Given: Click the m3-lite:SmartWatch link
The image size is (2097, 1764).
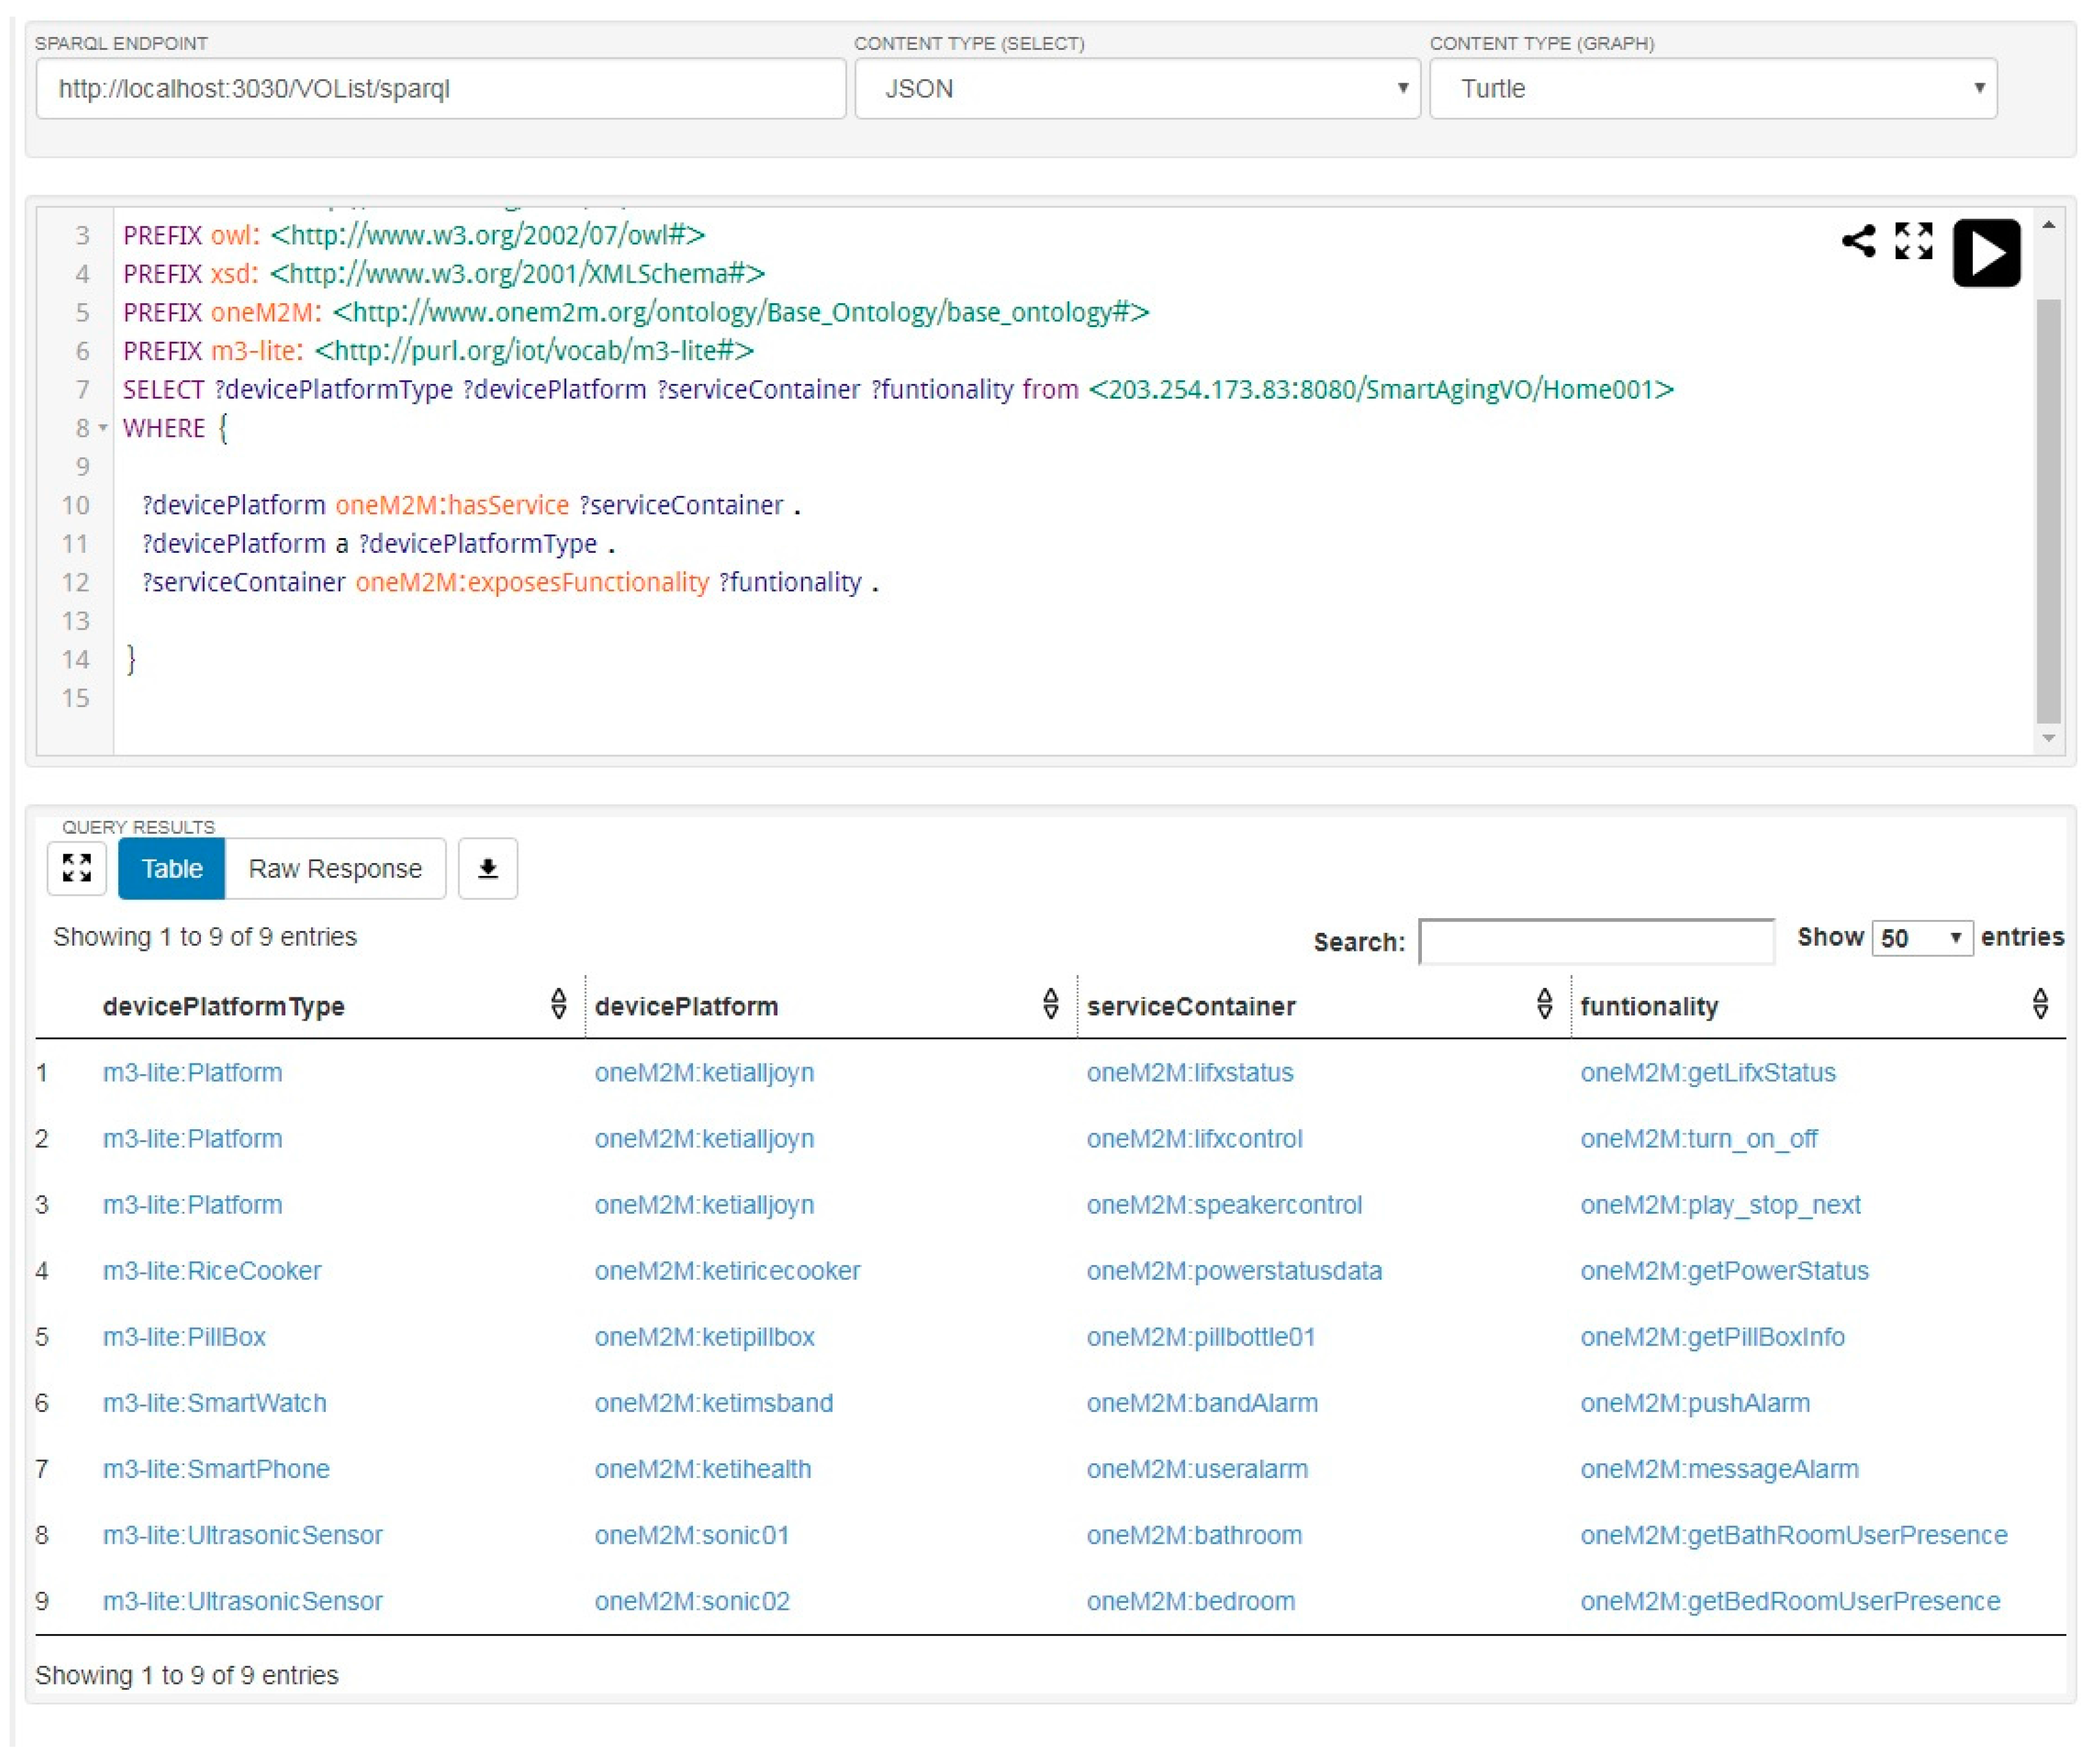Looking at the screenshot, I should tap(214, 1403).
